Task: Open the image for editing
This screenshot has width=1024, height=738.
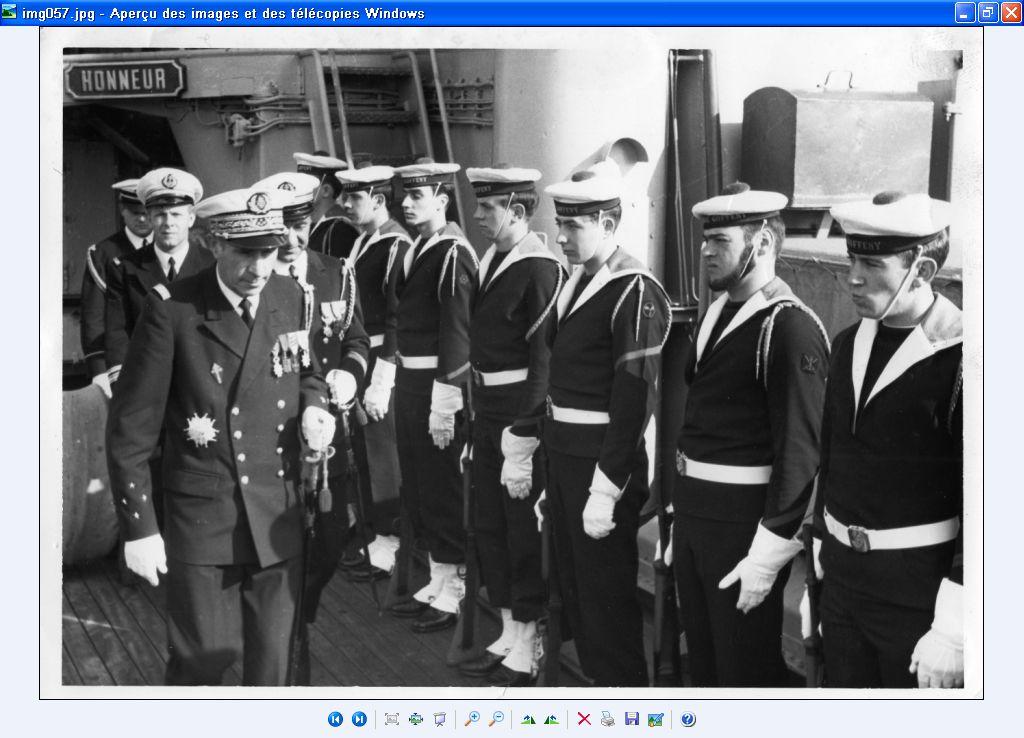Action: (x=656, y=719)
